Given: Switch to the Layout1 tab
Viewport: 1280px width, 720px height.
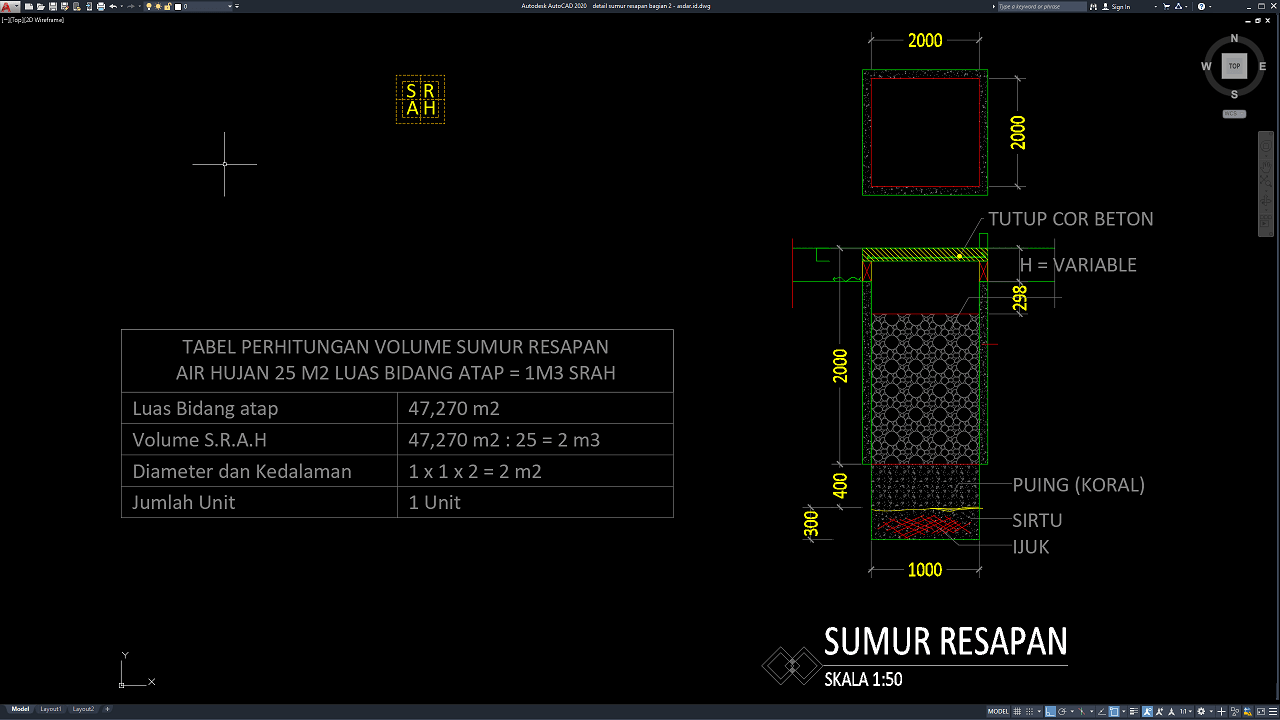Looking at the screenshot, I should point(51,709).
